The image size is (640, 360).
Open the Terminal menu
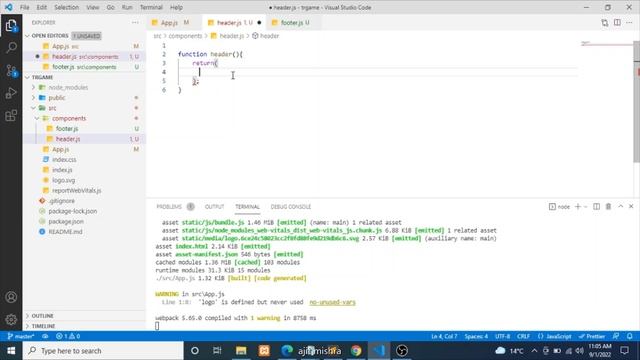(151, 7)
